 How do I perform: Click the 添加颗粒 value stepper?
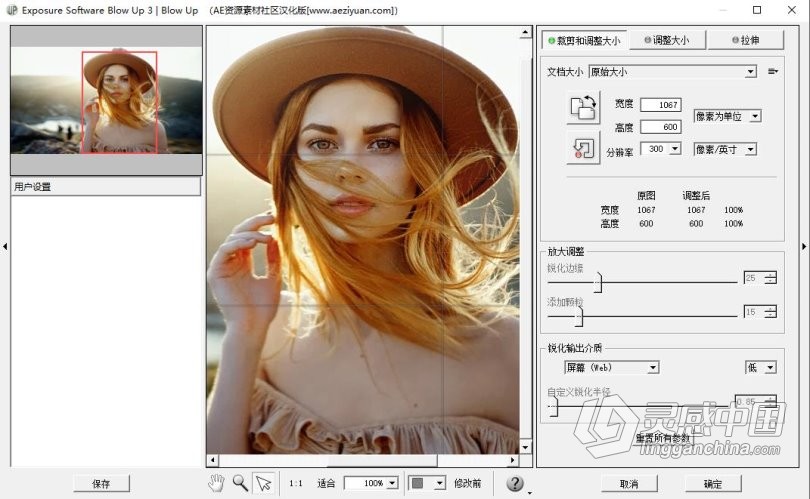point(770,312)
